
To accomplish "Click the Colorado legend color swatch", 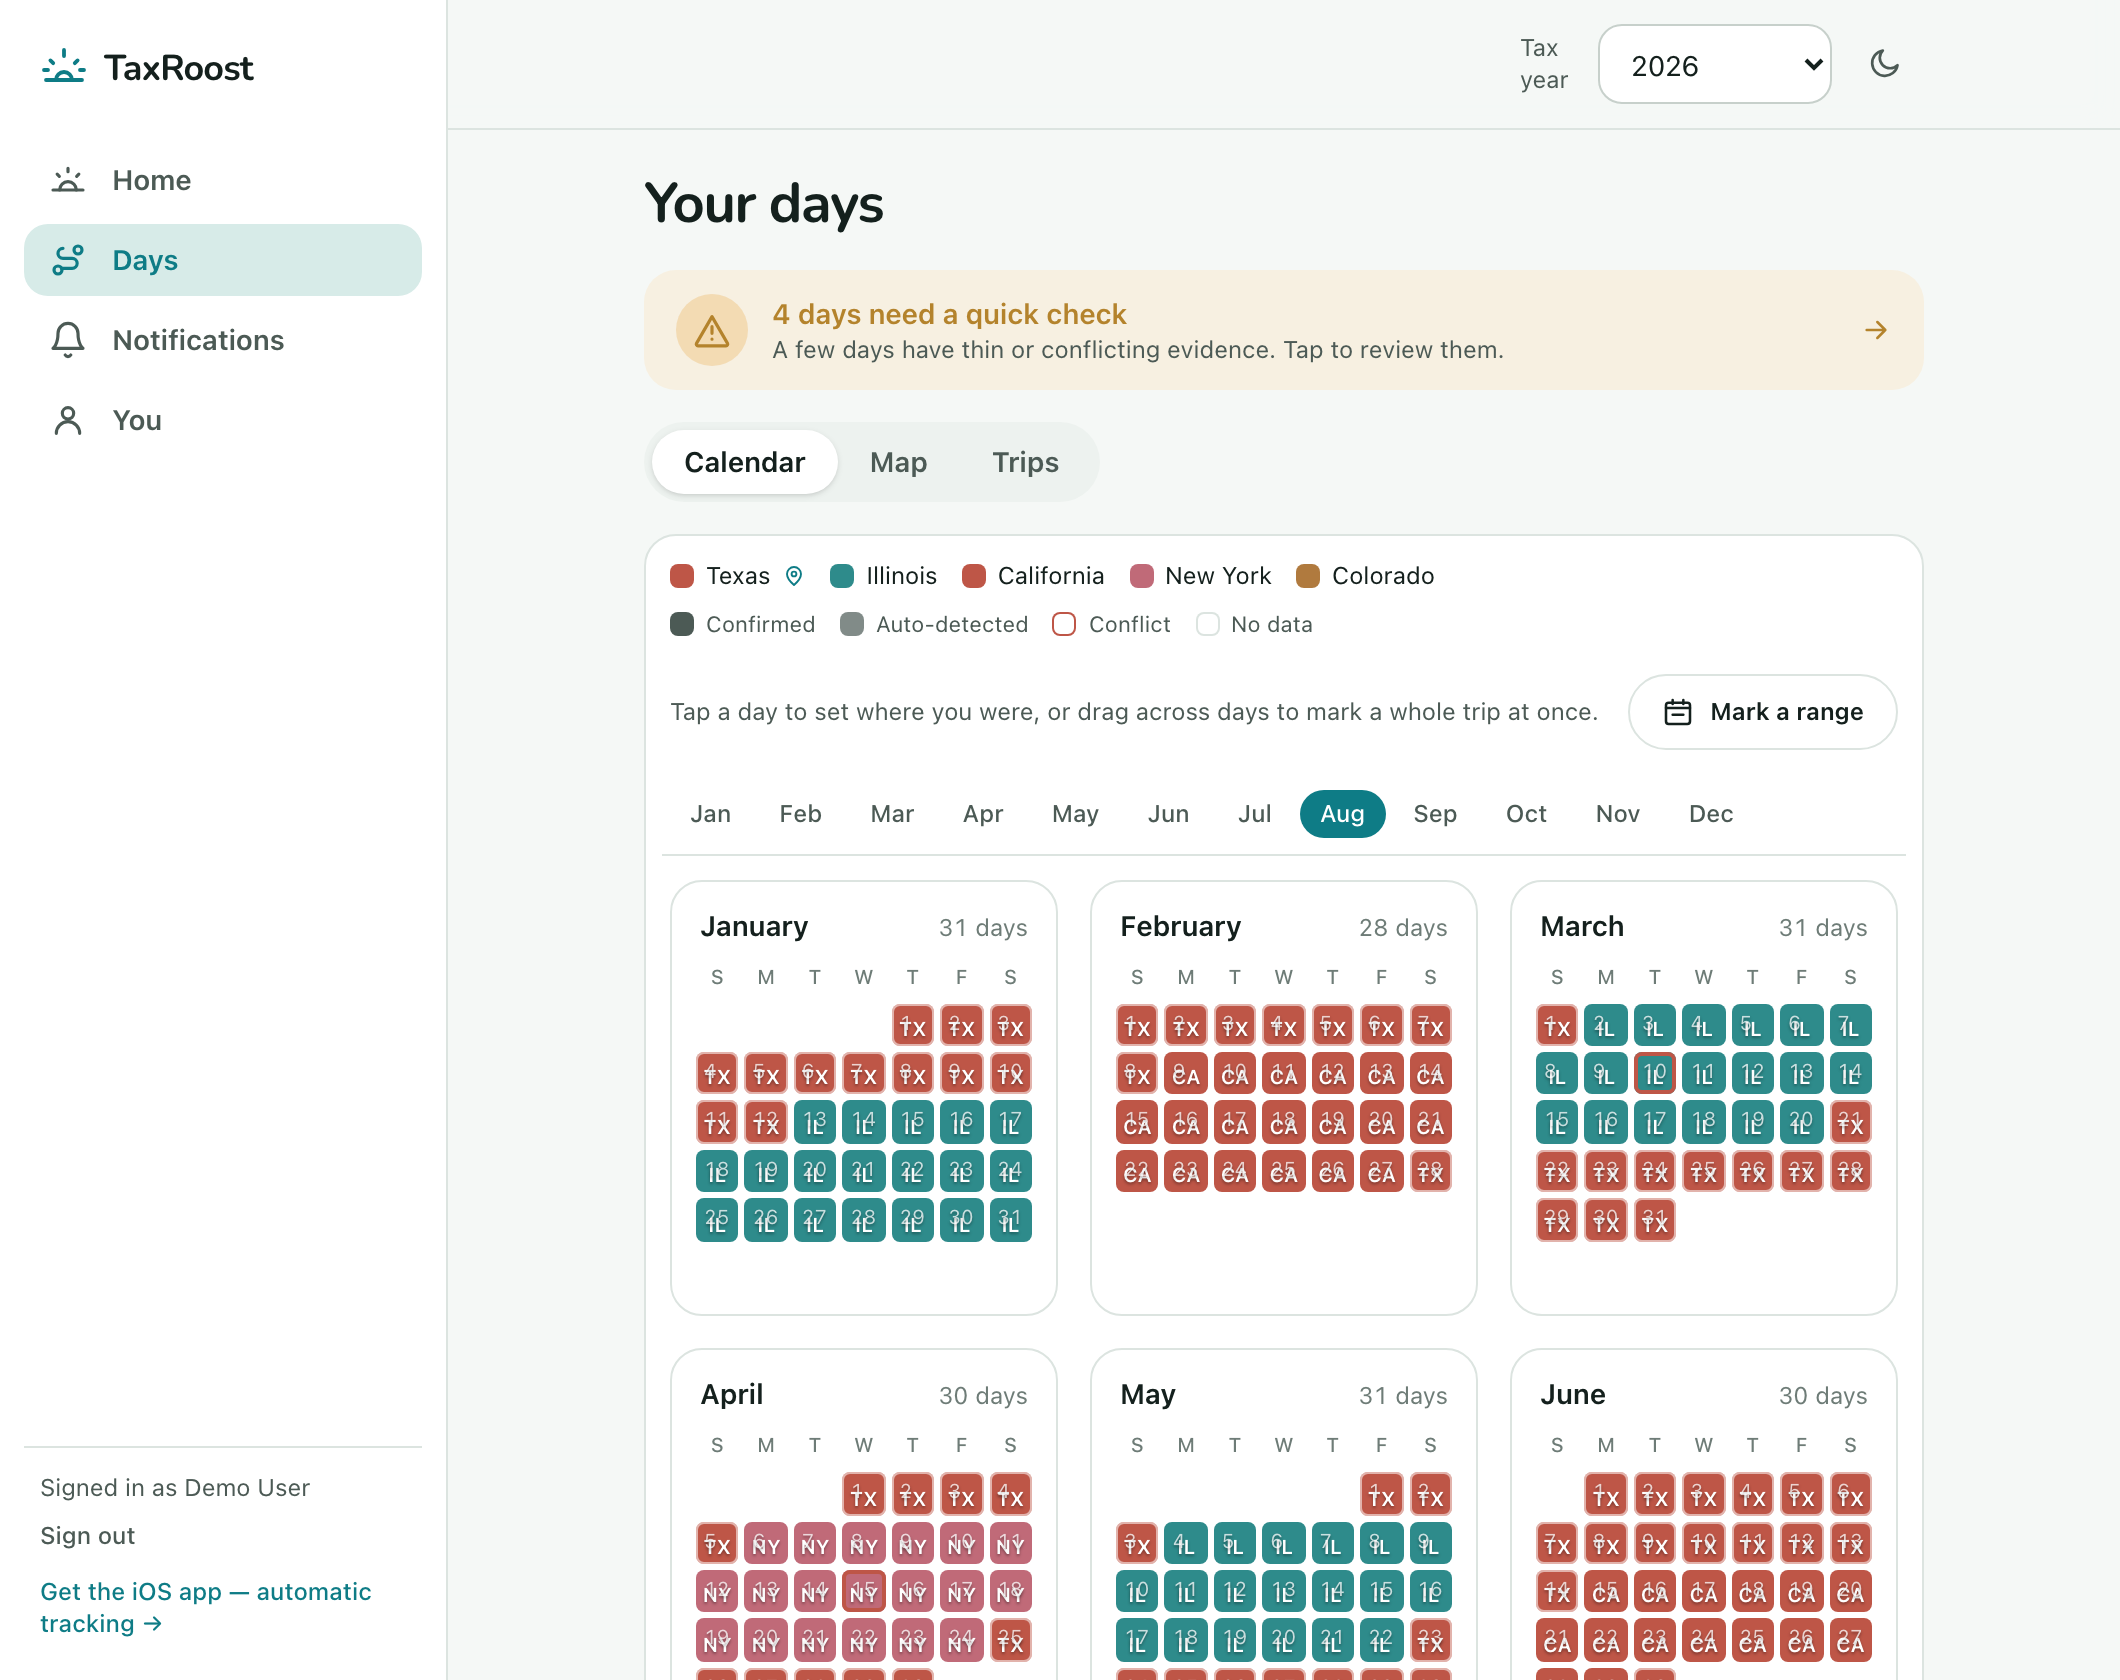I will [1308, 576].
